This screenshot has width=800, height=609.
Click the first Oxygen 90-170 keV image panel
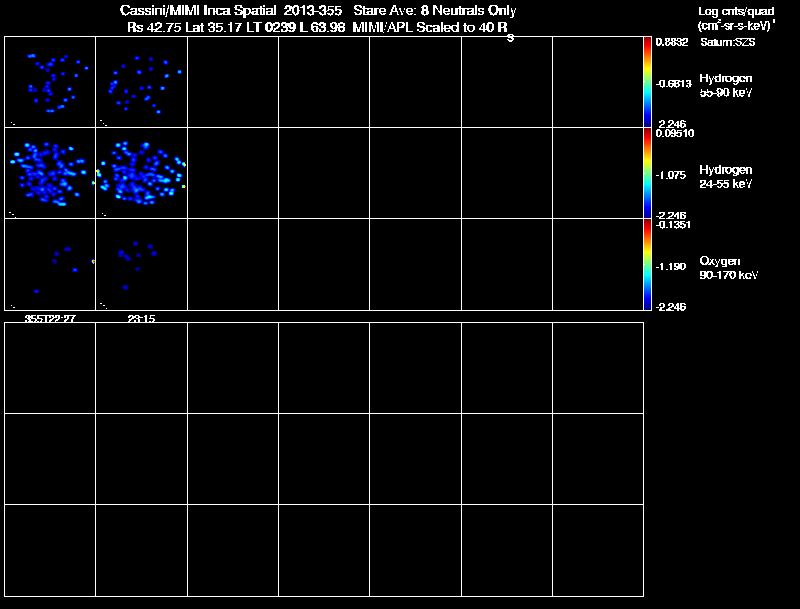[x=50, y=264]
